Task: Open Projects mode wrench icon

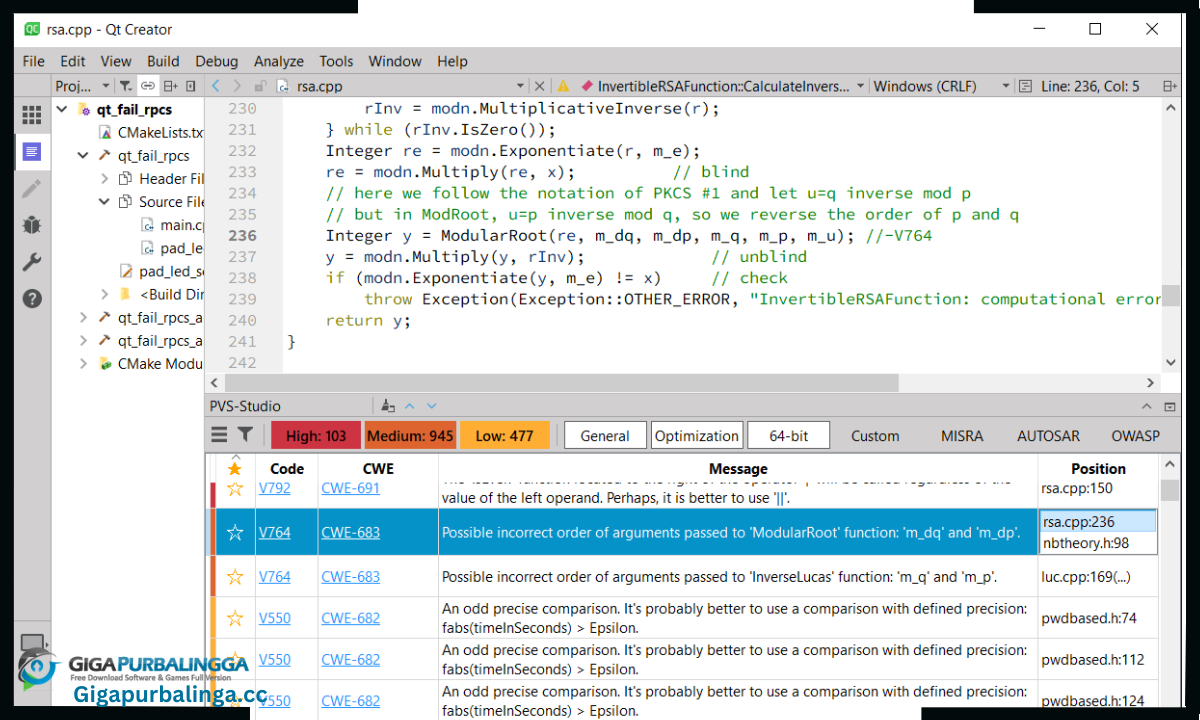Action: click(x=32, y=262)
